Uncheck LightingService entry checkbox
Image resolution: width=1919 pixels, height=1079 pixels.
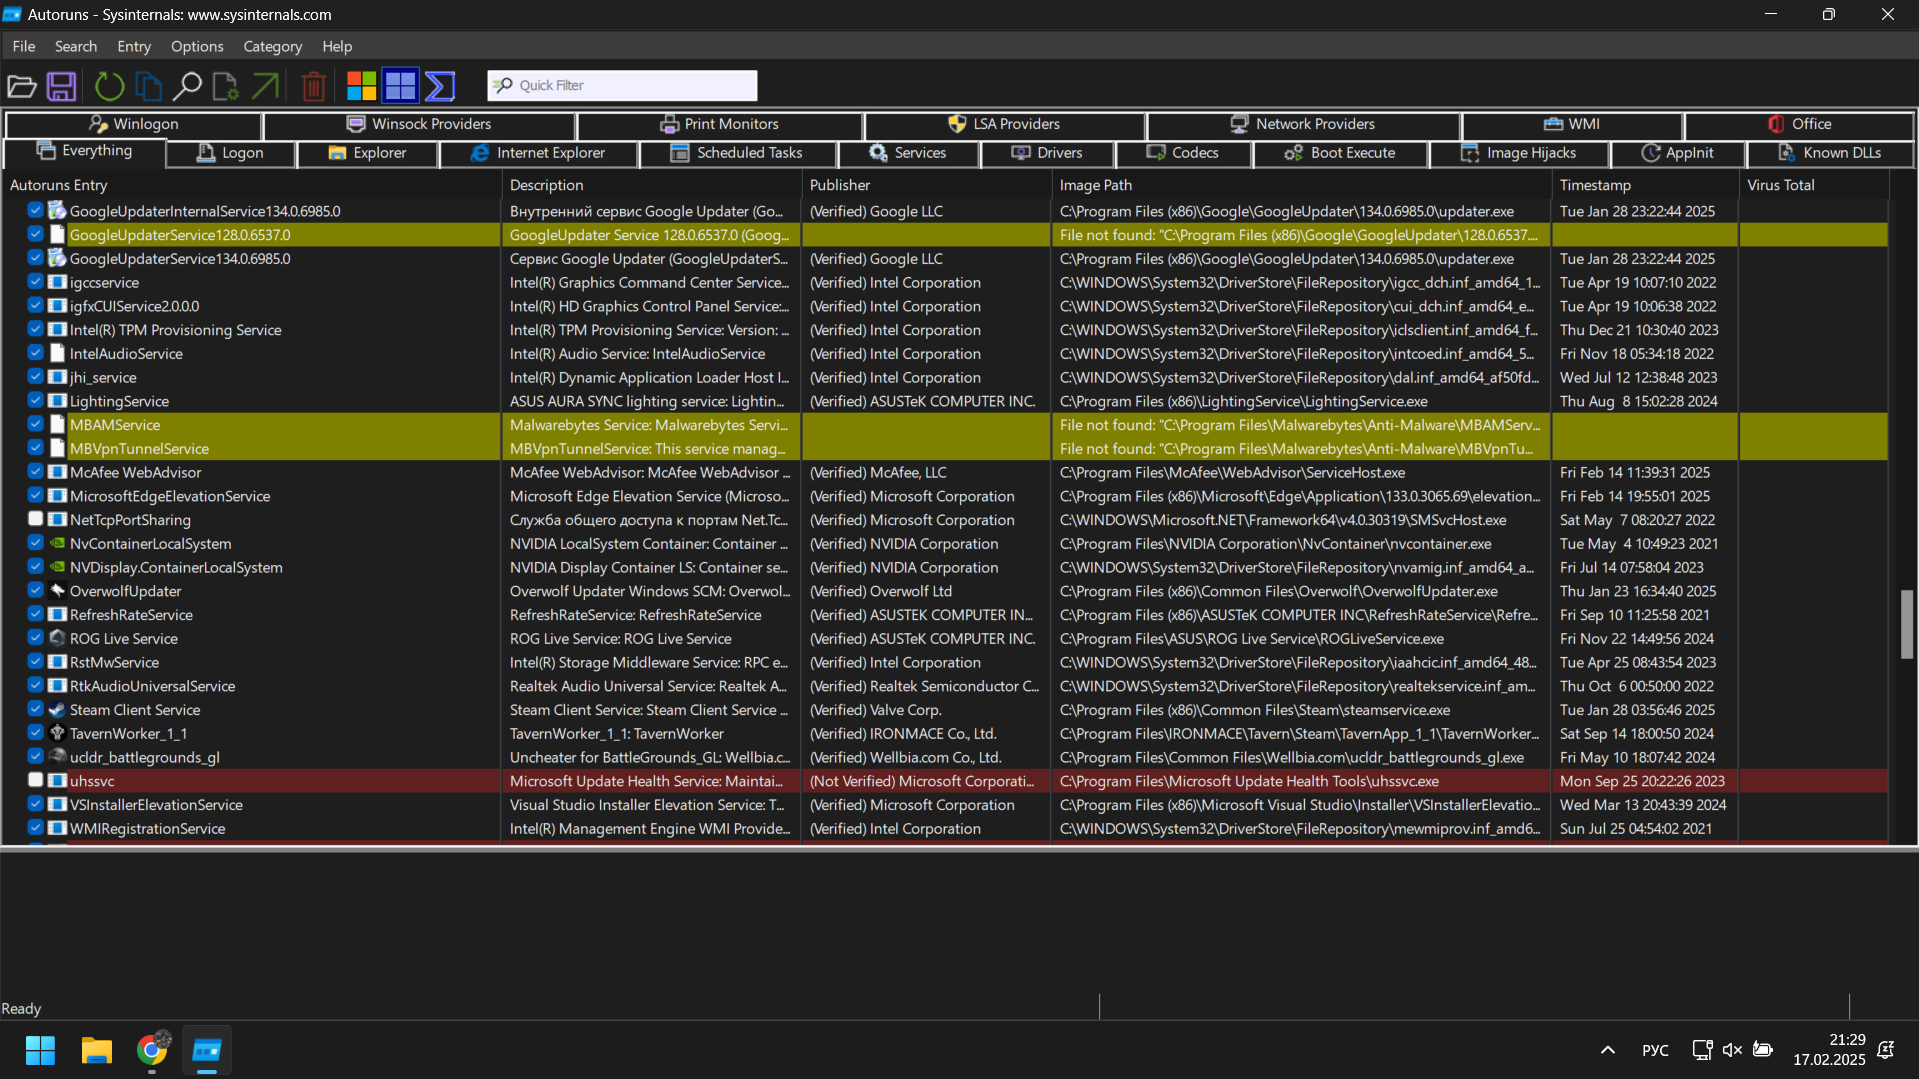point(35,401)
